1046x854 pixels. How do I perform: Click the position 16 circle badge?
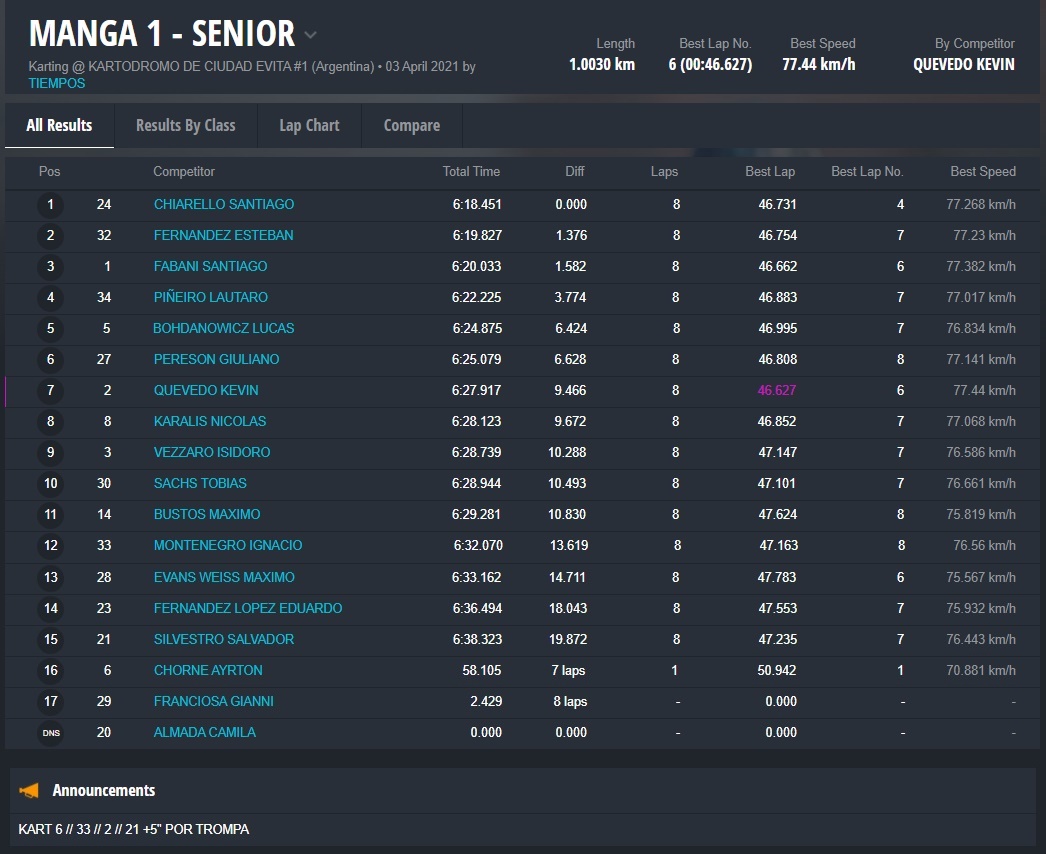[50, 671]
